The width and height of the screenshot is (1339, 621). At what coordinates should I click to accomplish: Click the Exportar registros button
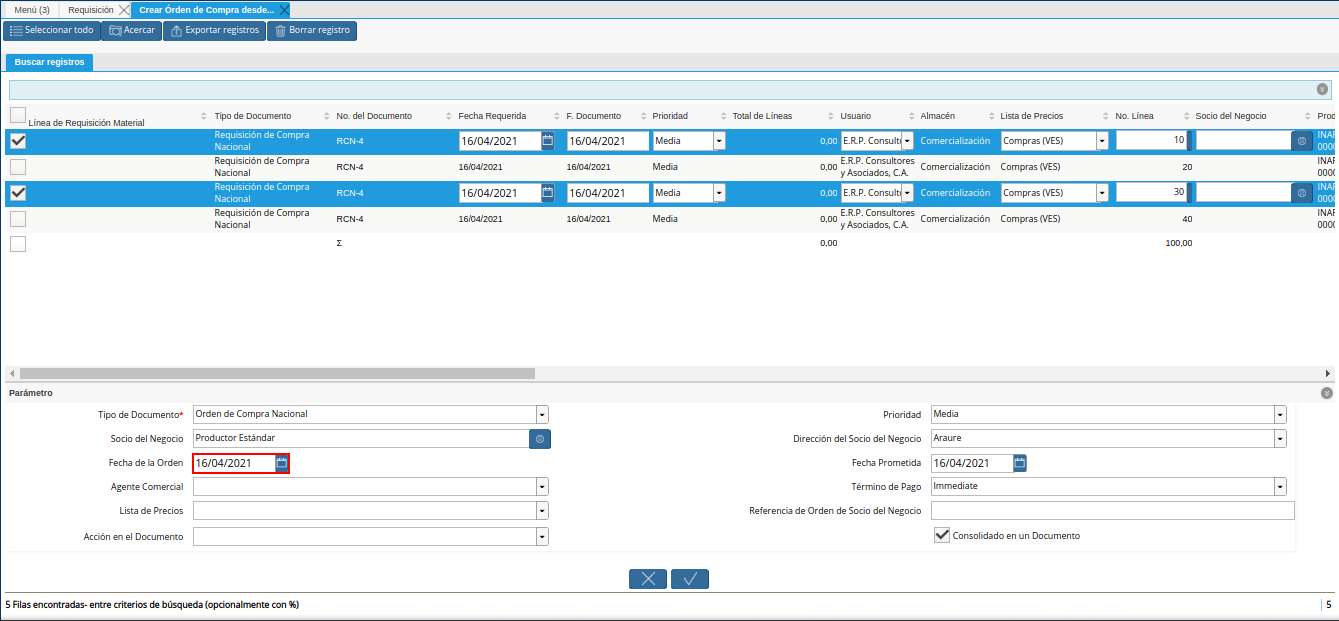click(214, 31)
